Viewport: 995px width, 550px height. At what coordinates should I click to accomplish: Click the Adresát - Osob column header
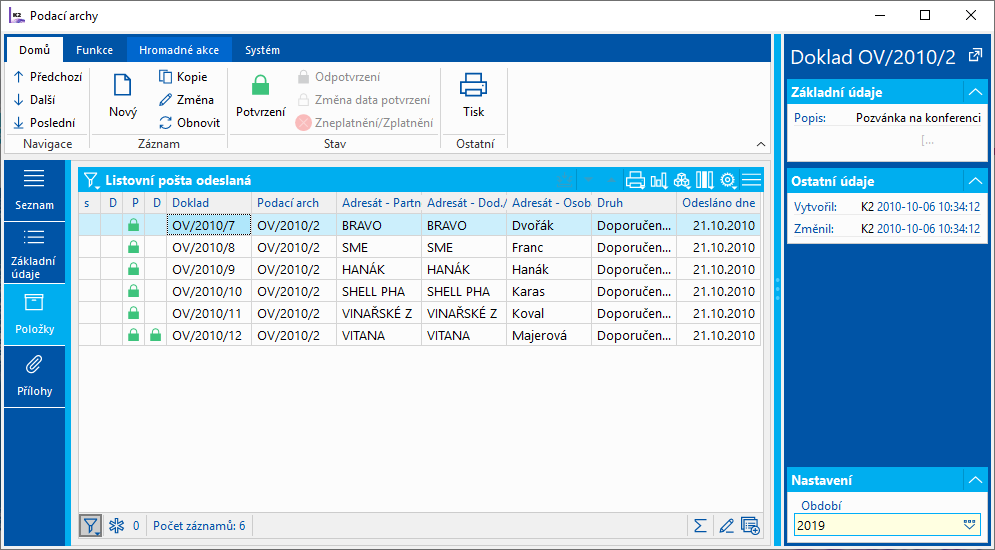click(x=549, y=203)
